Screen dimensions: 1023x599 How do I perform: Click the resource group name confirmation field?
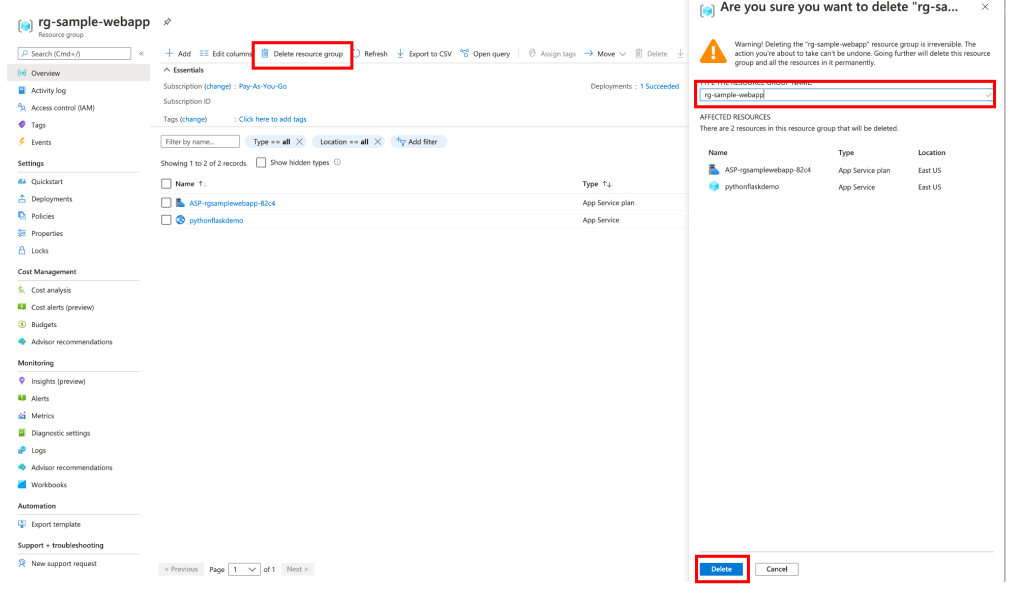pyautogui.click(x=843, y=95)
